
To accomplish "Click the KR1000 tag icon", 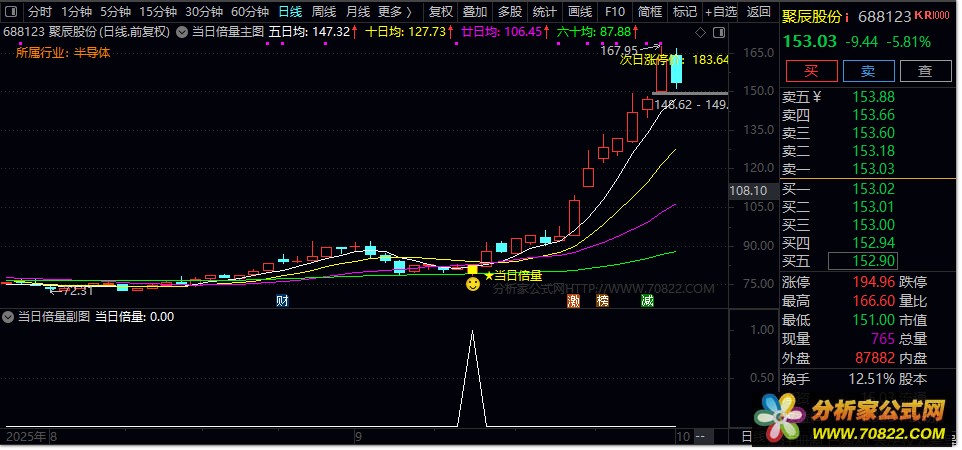I will point(931,15).
